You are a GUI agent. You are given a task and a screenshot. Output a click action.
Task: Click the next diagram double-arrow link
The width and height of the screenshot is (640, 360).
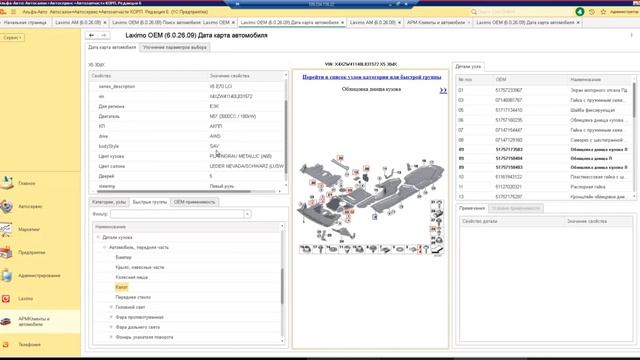[443, 90]
